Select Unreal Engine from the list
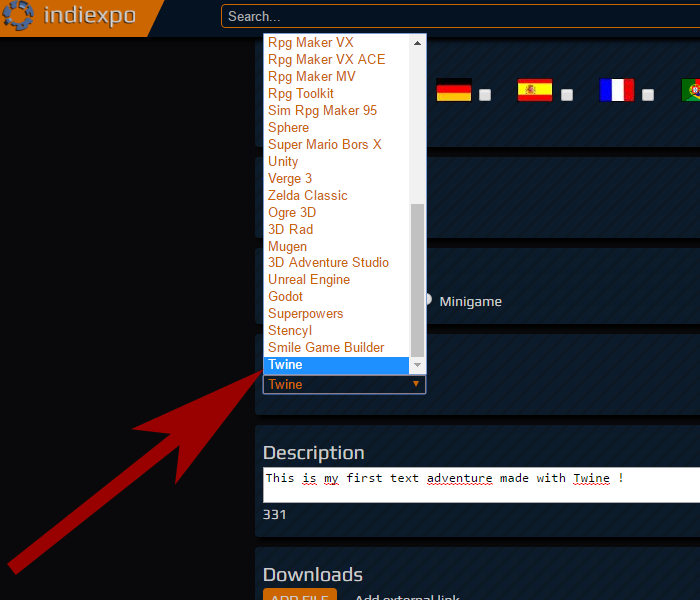The height and width of the screenshot is (600, 700). tap(336, 279)
